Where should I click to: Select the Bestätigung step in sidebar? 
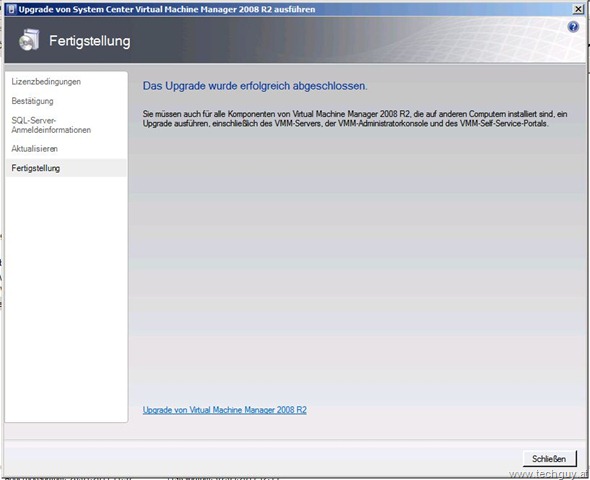tap(32, 101)
